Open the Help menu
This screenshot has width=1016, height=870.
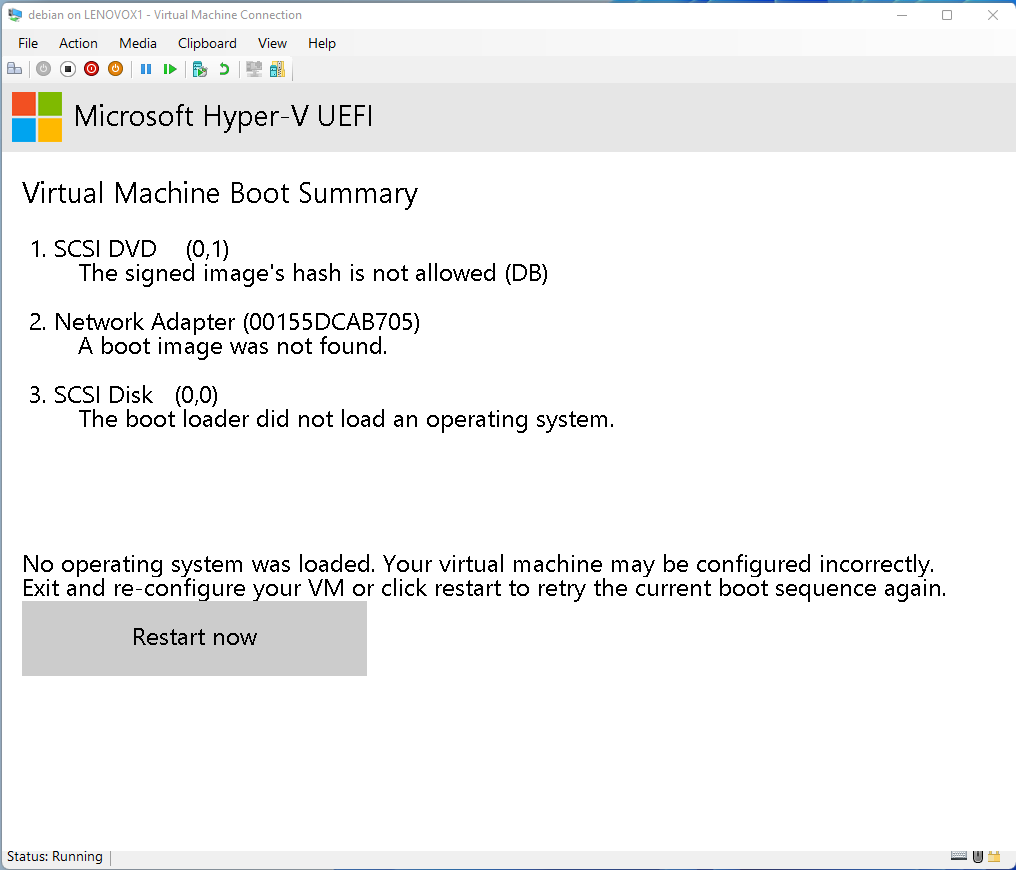point(322,43)
